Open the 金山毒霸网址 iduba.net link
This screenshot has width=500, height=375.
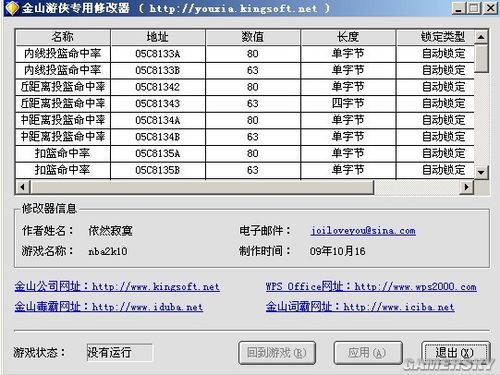click(x=109, y=307)
